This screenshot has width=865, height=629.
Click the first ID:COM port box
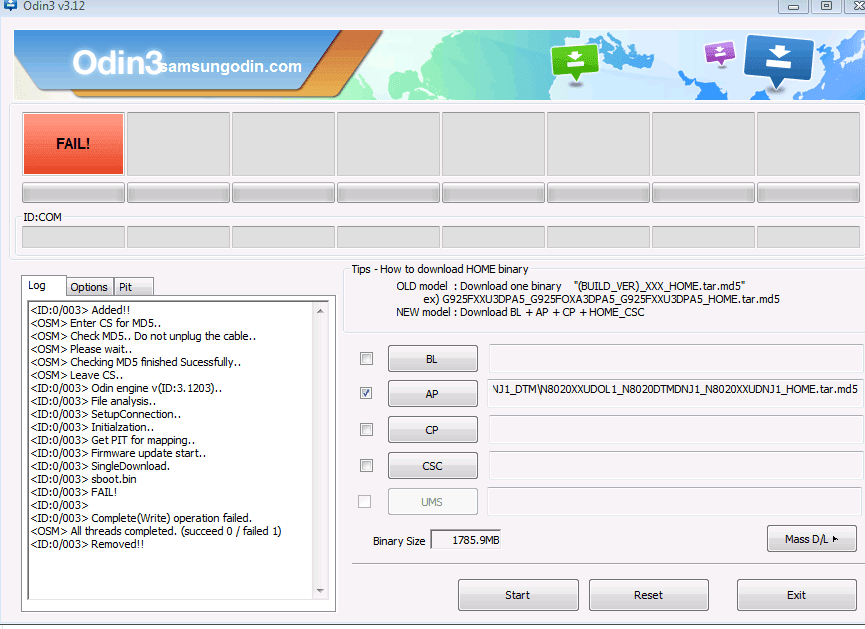pyautogui.click(x=73, y=237)
